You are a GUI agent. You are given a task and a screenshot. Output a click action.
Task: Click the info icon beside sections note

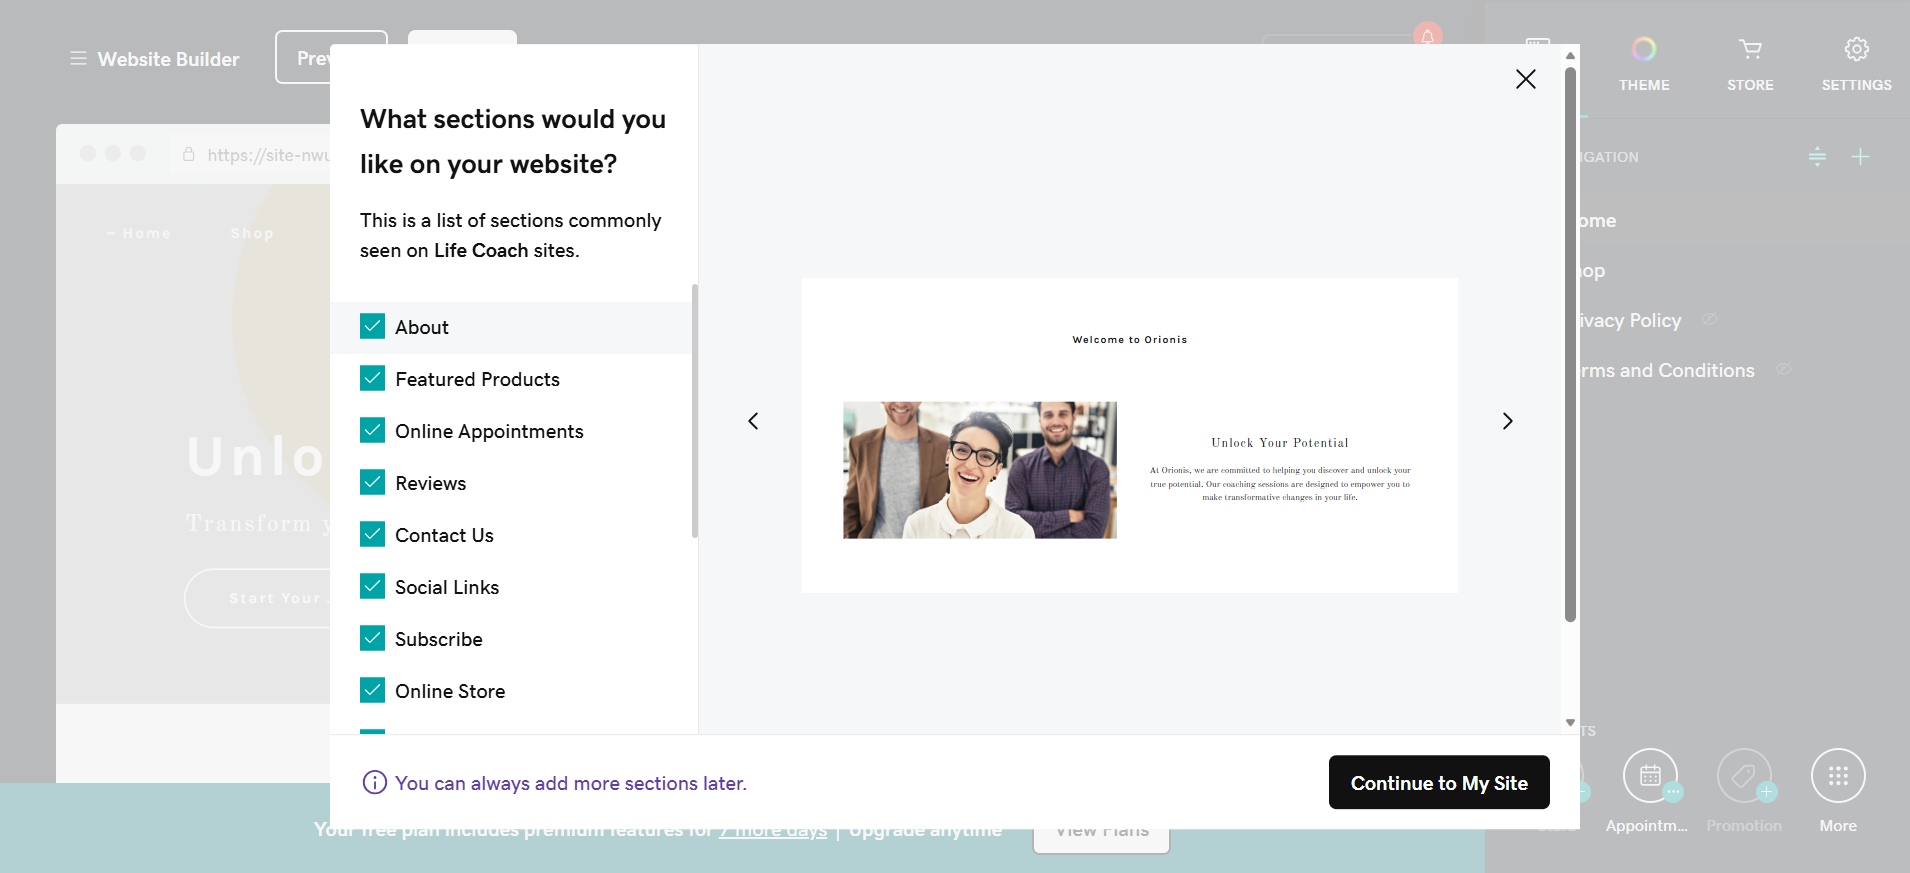(374, 782)
